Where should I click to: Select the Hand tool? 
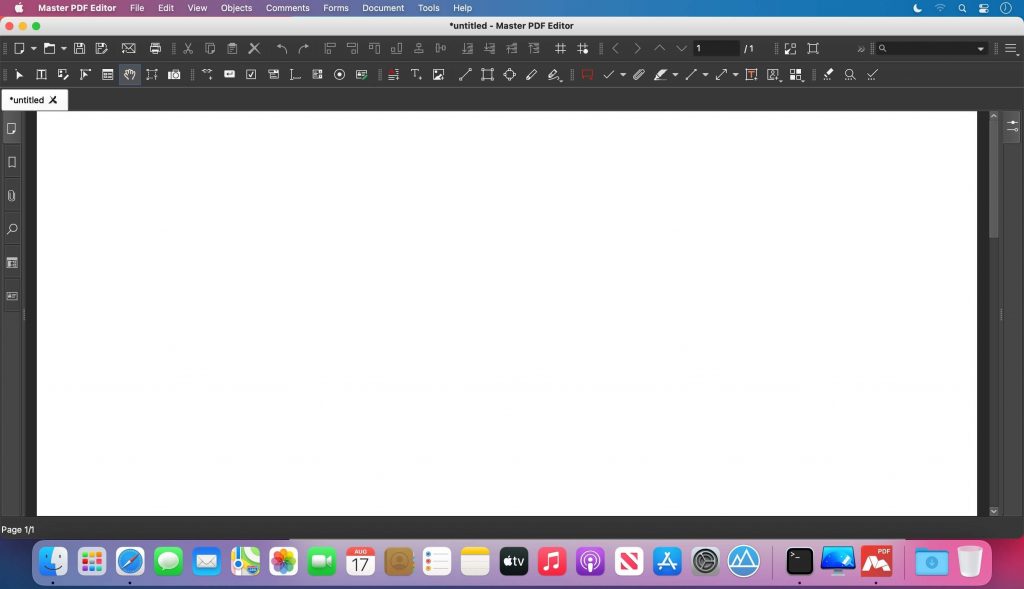[x=128, y=74]
